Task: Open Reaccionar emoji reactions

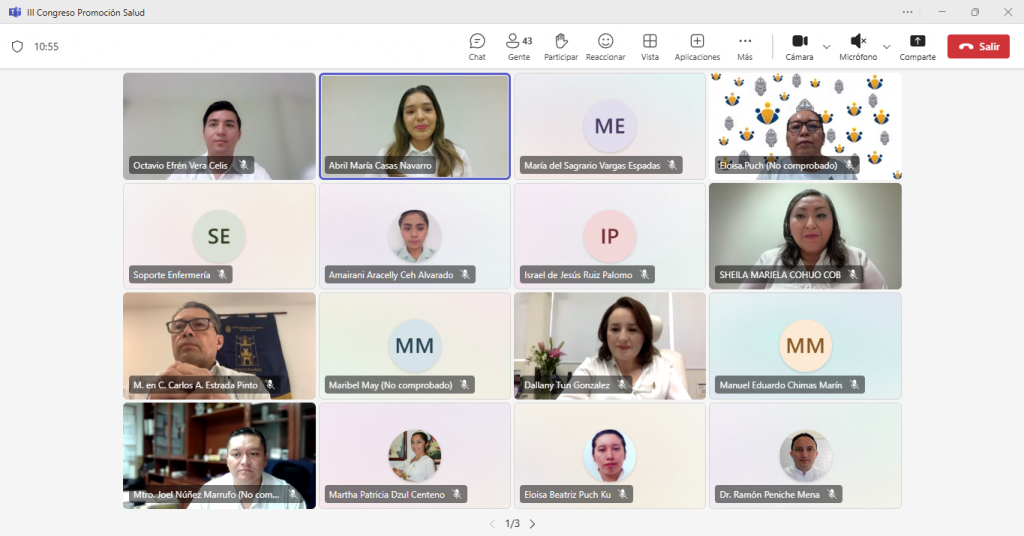Action: pos(605,46)
